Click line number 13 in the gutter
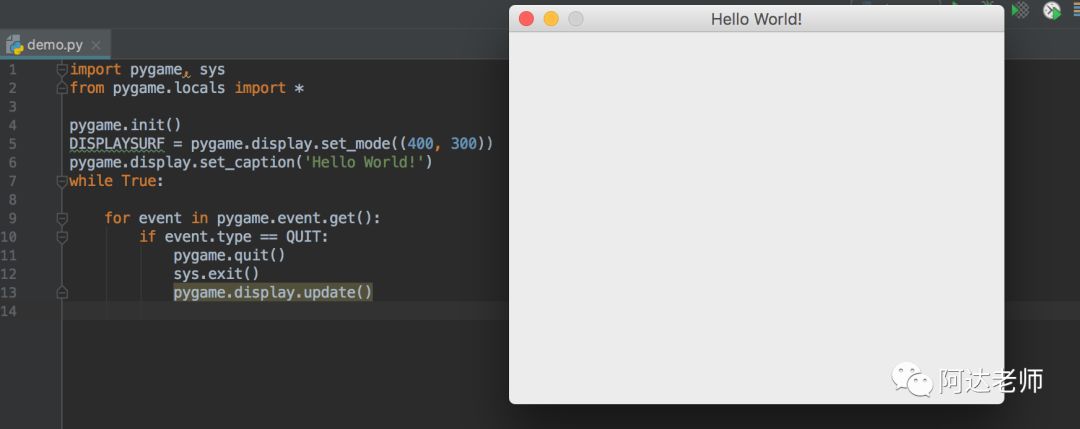This screenshot has width=1080, height=429. pos(8,293)
